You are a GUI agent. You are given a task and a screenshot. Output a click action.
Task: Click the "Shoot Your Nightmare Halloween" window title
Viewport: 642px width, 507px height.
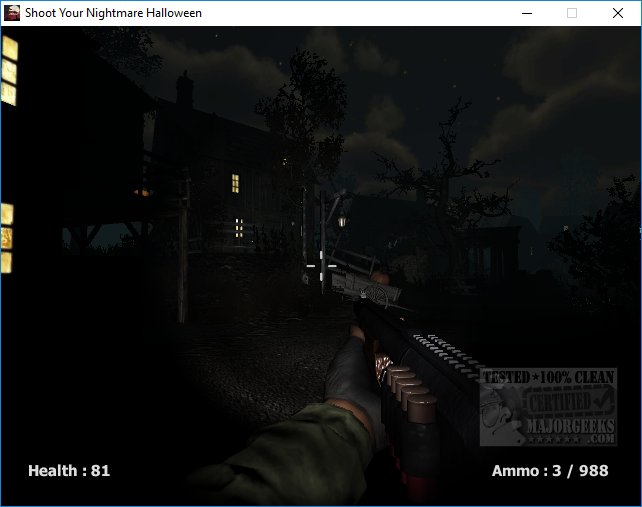tap(113, 13)
